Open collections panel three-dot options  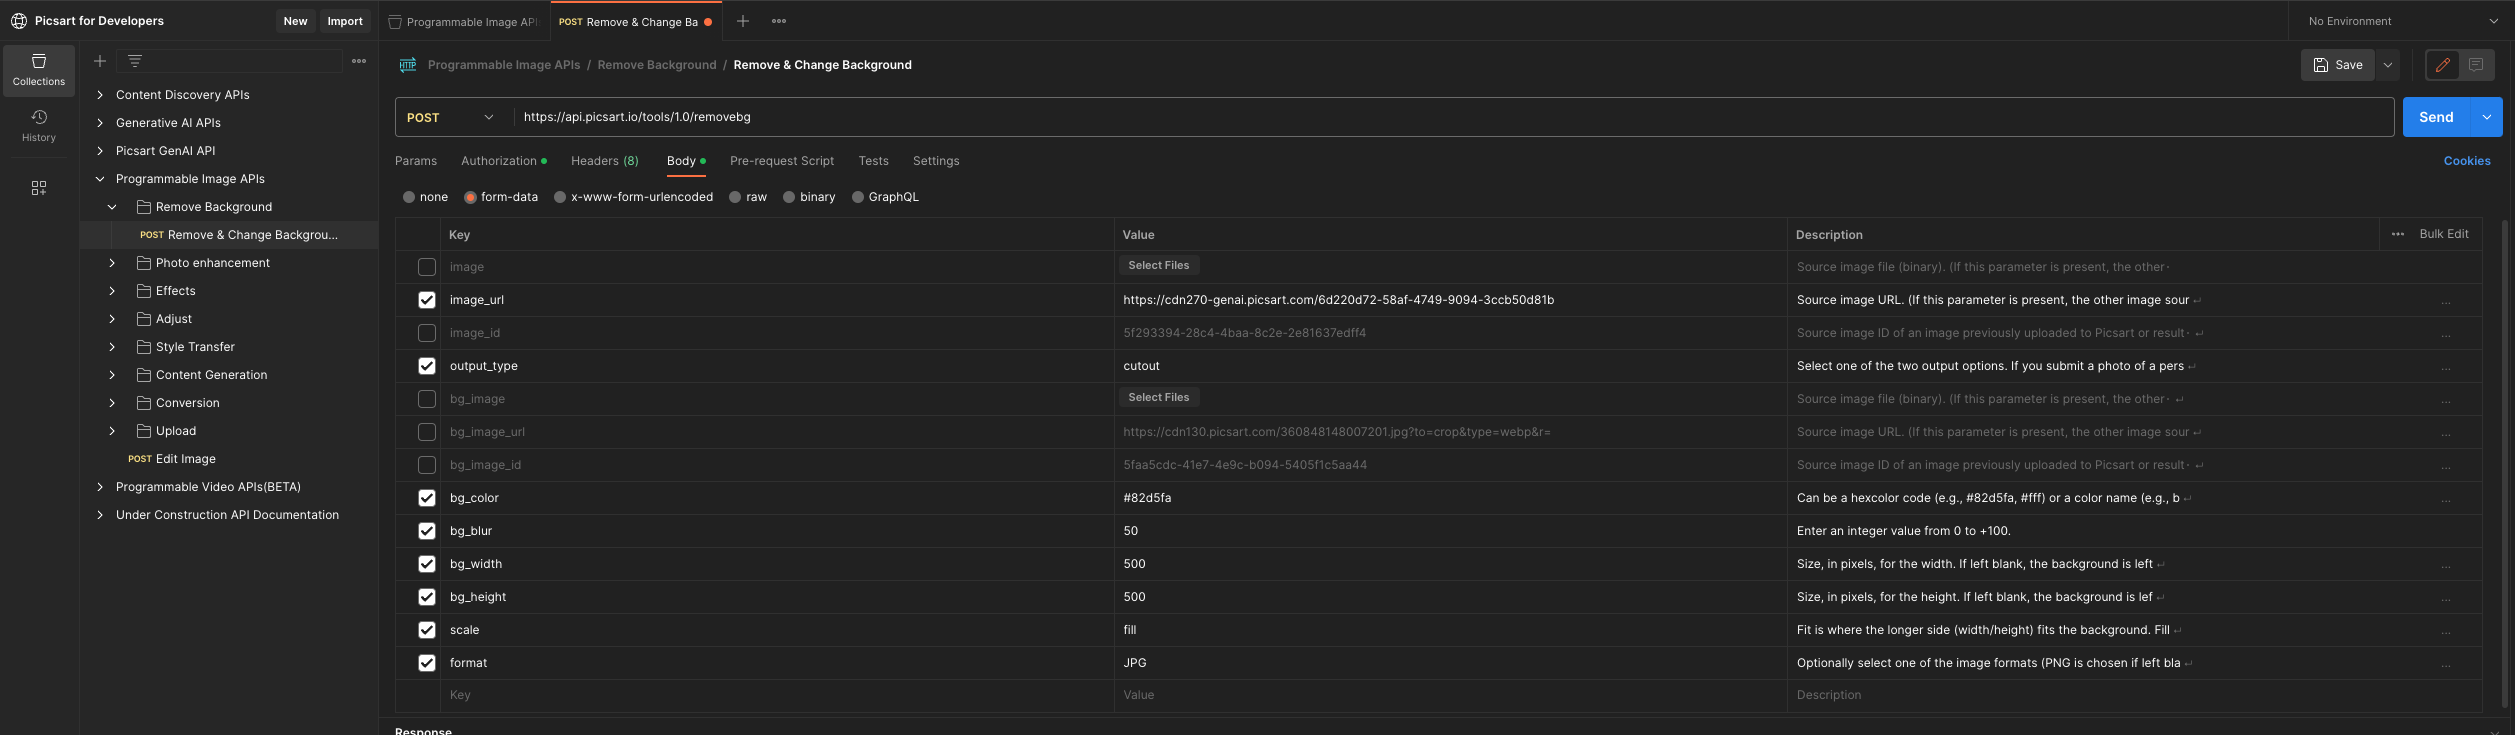click(x=359, y=61)
